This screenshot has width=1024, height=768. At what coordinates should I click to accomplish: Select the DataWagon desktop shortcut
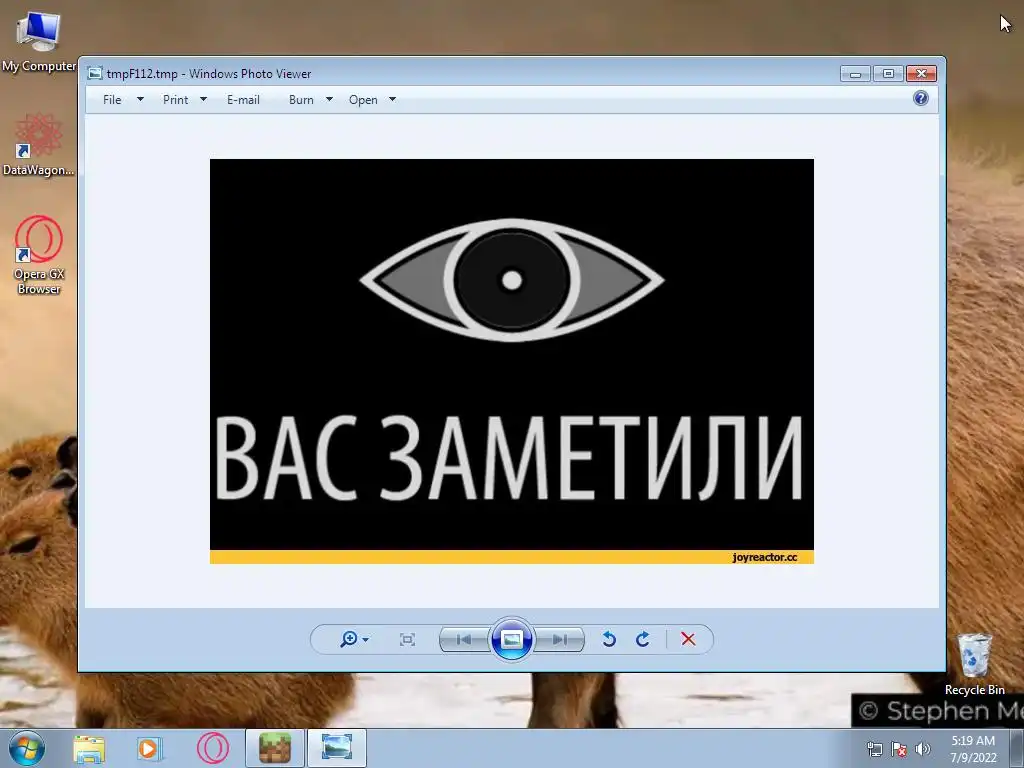point(39,145)
